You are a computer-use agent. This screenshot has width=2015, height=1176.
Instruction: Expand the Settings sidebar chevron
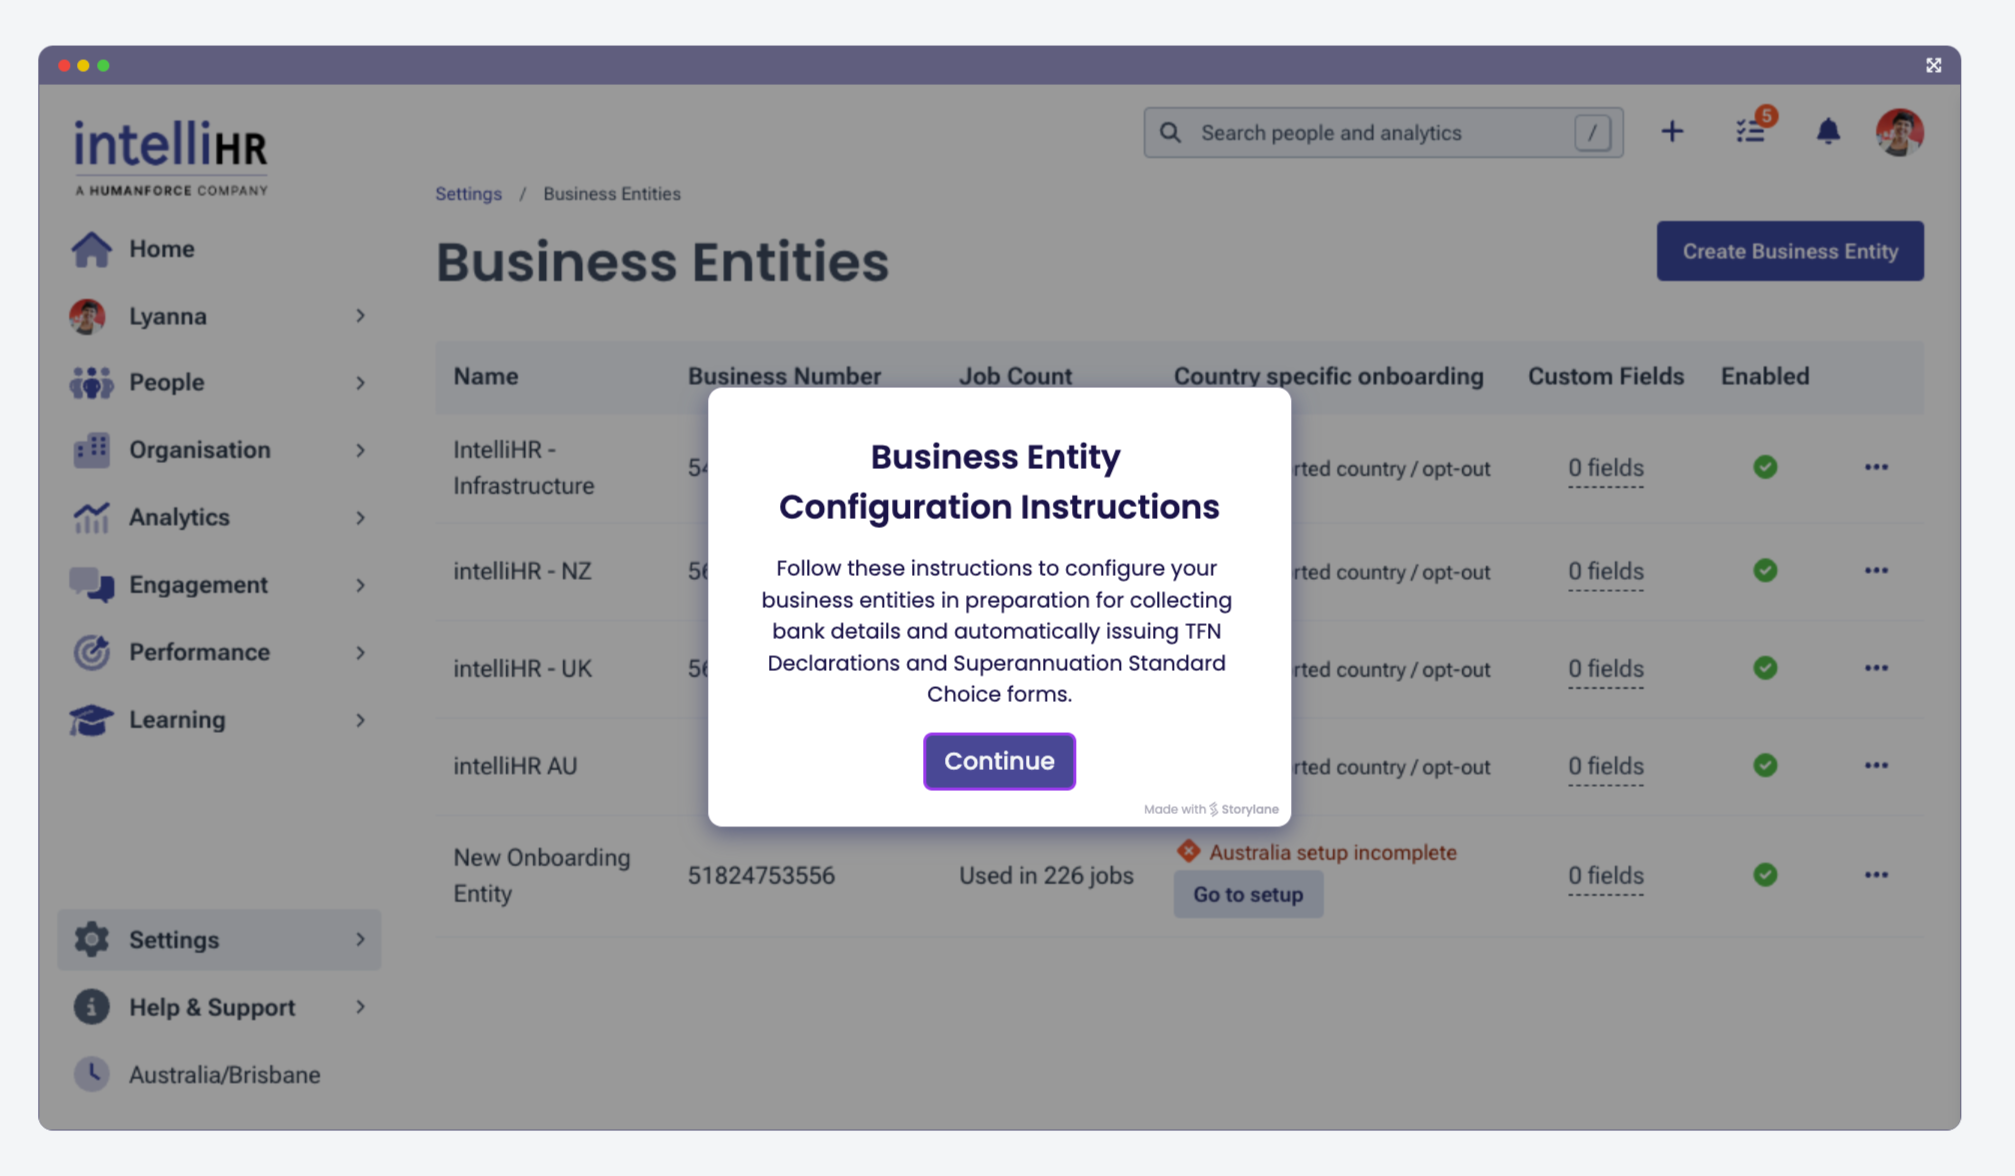point(360,940)
